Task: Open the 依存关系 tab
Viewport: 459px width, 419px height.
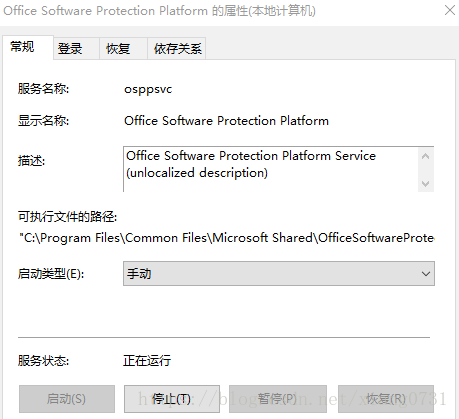Action: tap(176, 49)
